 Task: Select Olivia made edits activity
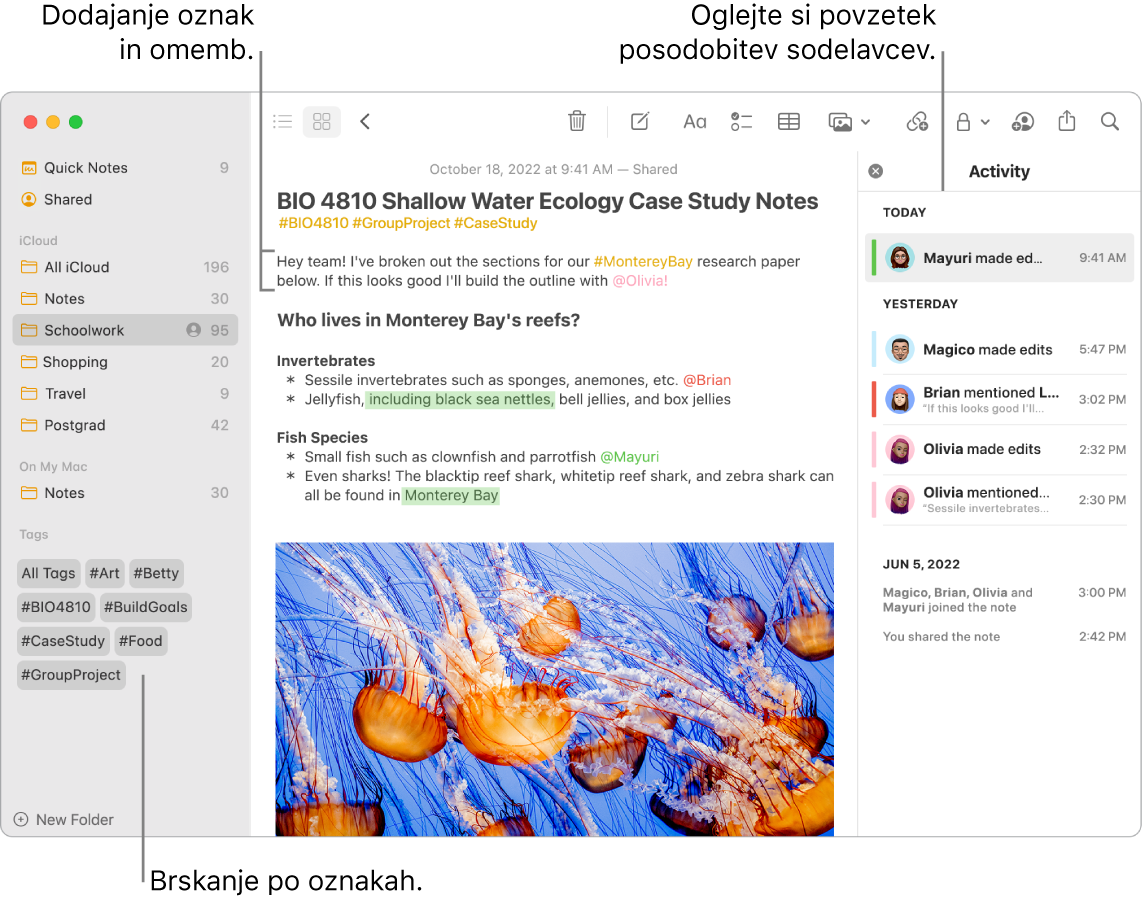(x=1000, y=449)
